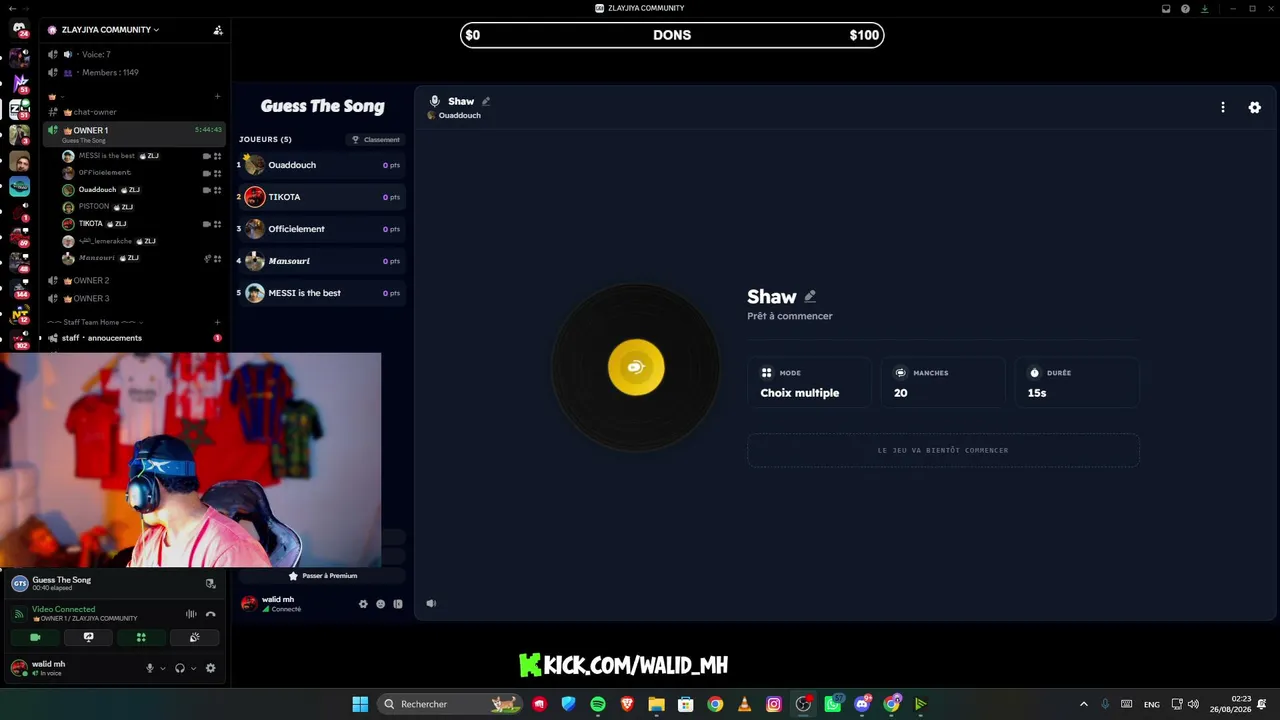Viewport: 1280px width, 720px height.
Task: Open the staff annoucements channel
Action: click(135, 338)
